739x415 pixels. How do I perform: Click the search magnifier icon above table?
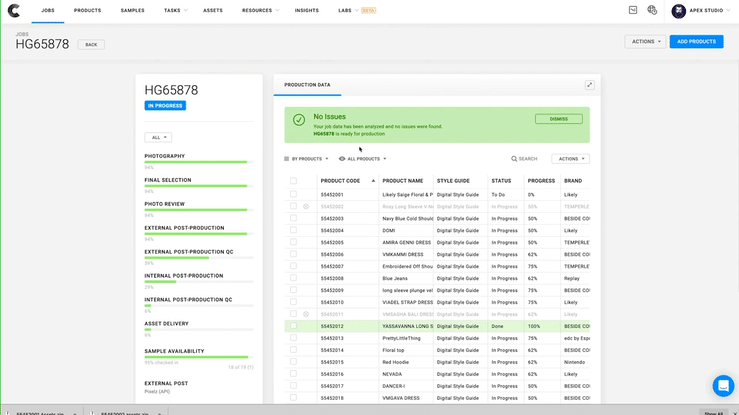click(514, 159)
